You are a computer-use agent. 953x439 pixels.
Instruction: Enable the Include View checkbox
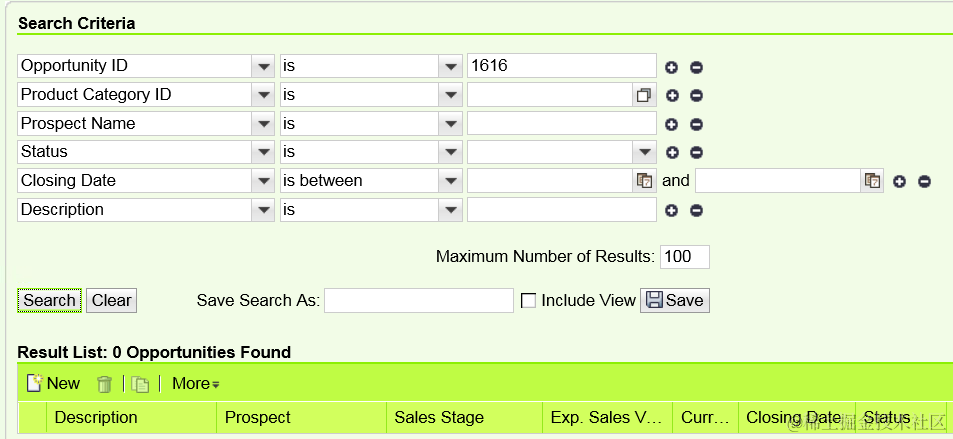pos(529,300)
